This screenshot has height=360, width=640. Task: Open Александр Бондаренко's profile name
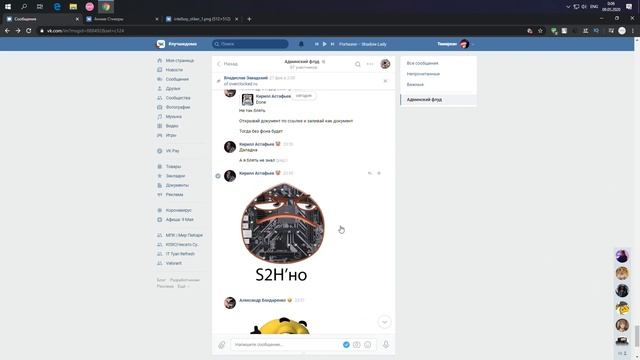pos(262,300)
